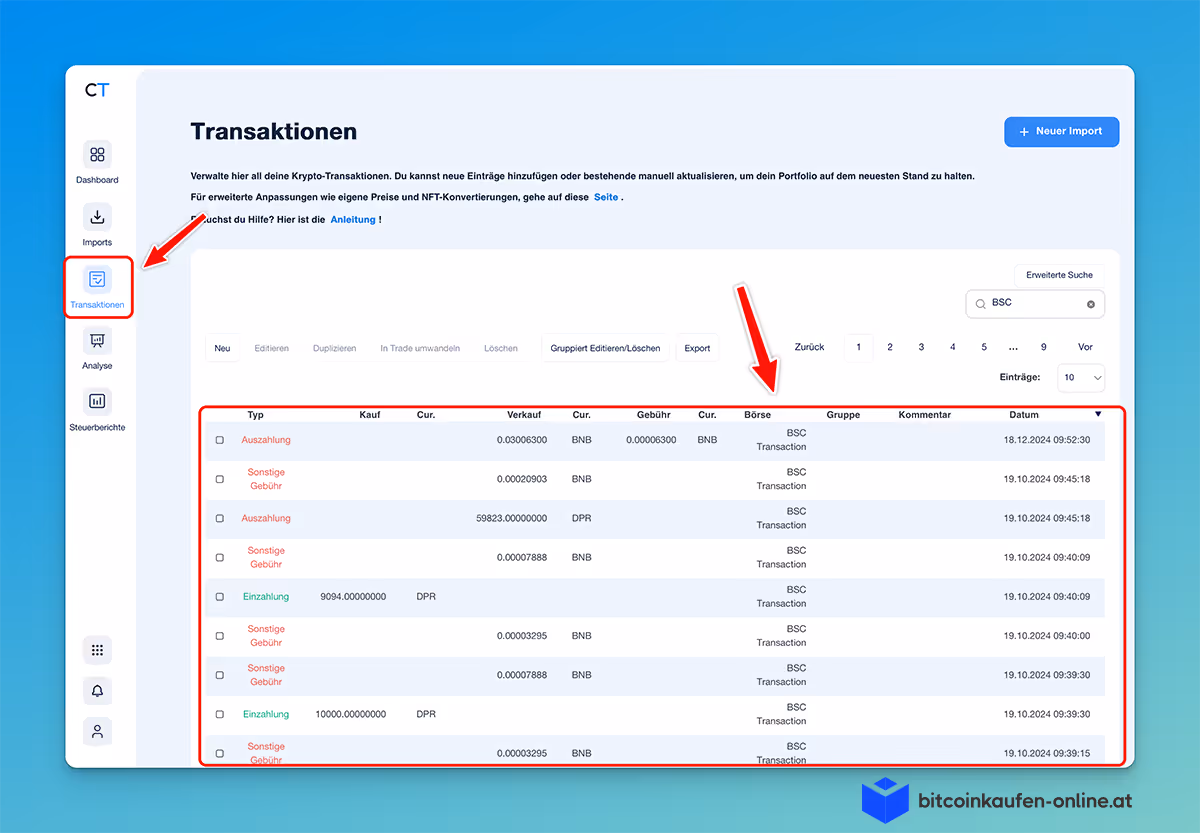Screen dimensions: 1200x833
Task: Open the Anleitung help link
Action: point(354,219)
